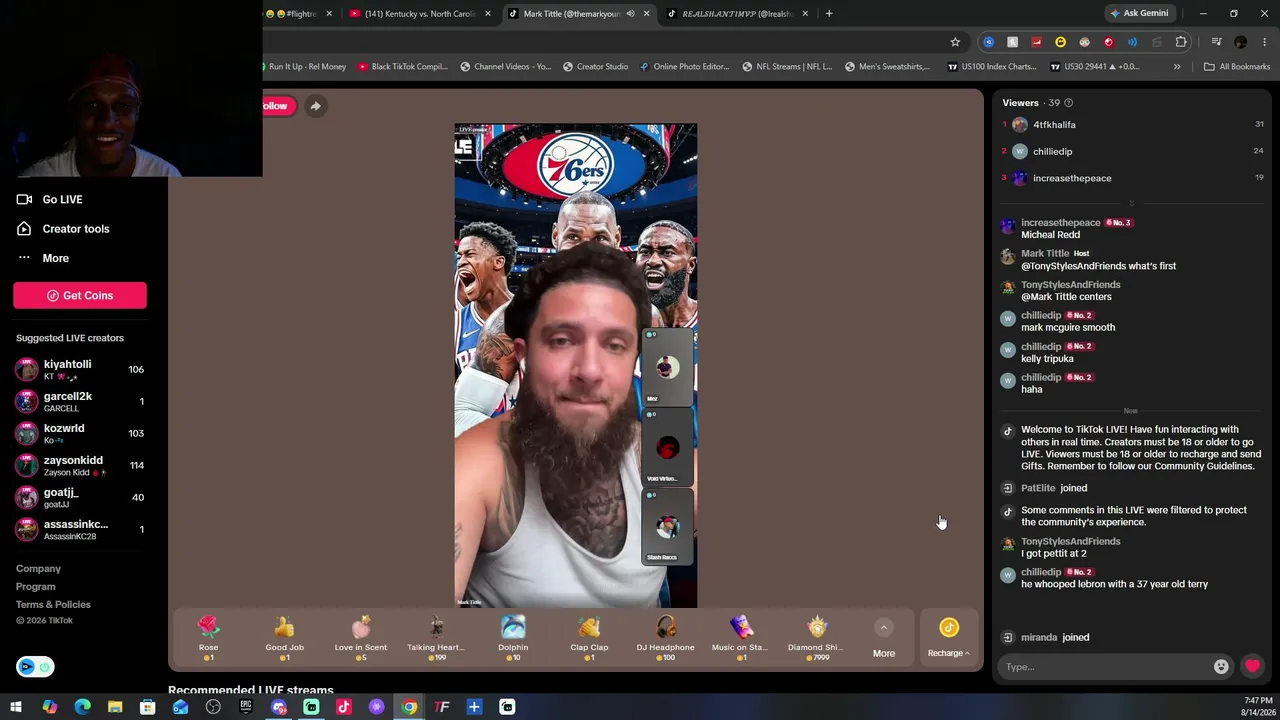Send a Rose gift
This screenshot has width=1280, height=720.
click(x=208, y=637)
